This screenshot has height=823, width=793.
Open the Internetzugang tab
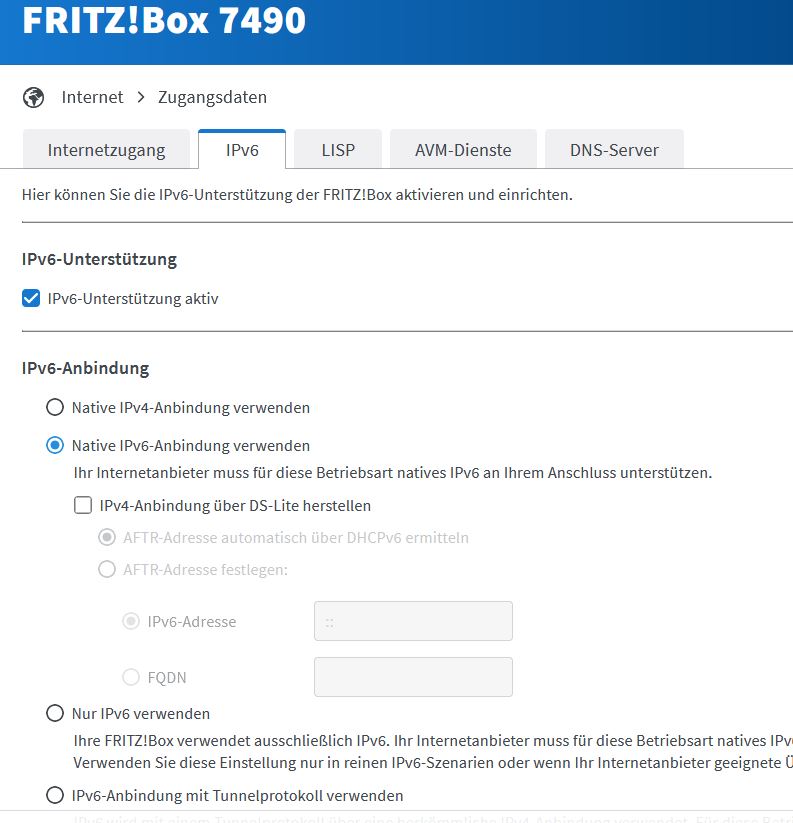[106, 150]
